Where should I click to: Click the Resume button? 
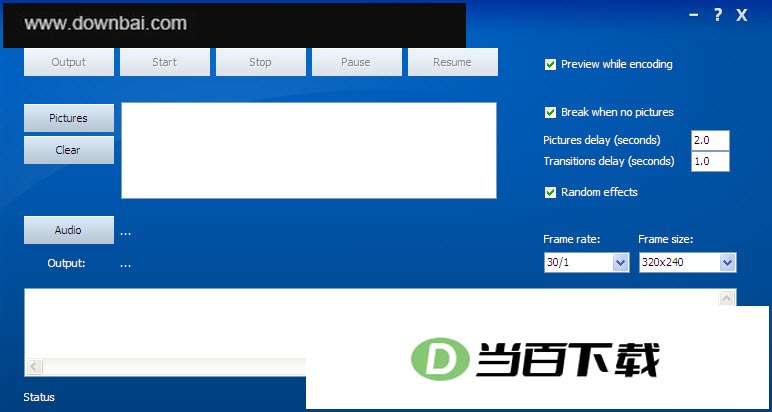(452, 62)
